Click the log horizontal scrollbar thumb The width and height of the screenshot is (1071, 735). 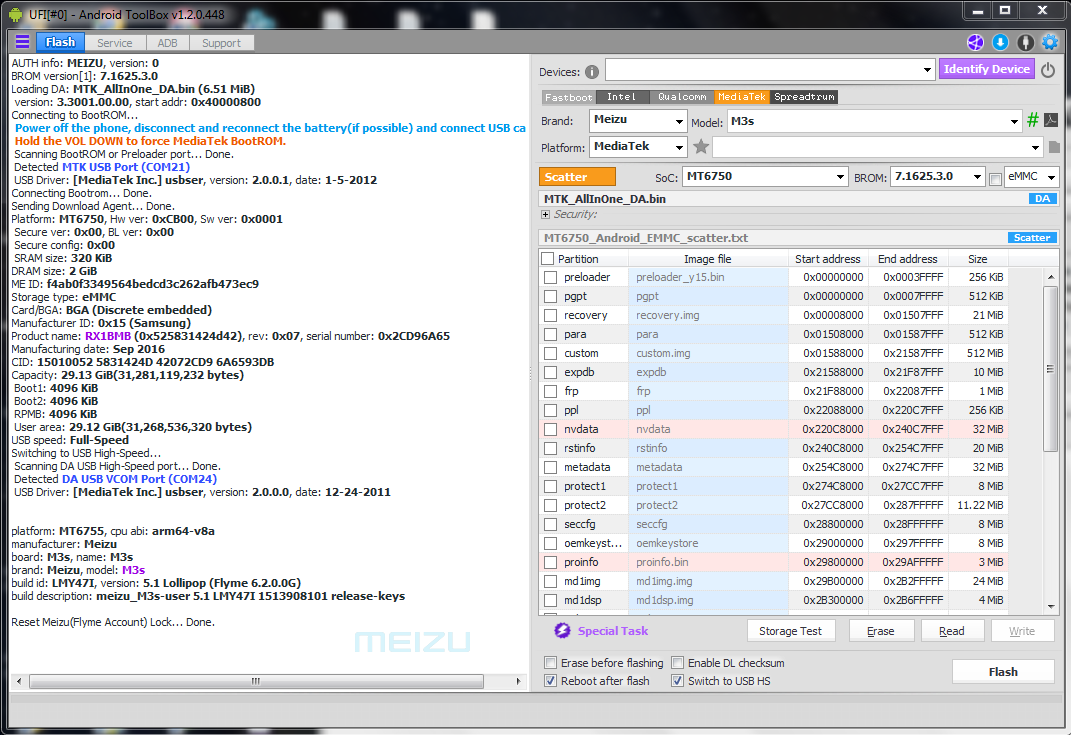(256, 681)
